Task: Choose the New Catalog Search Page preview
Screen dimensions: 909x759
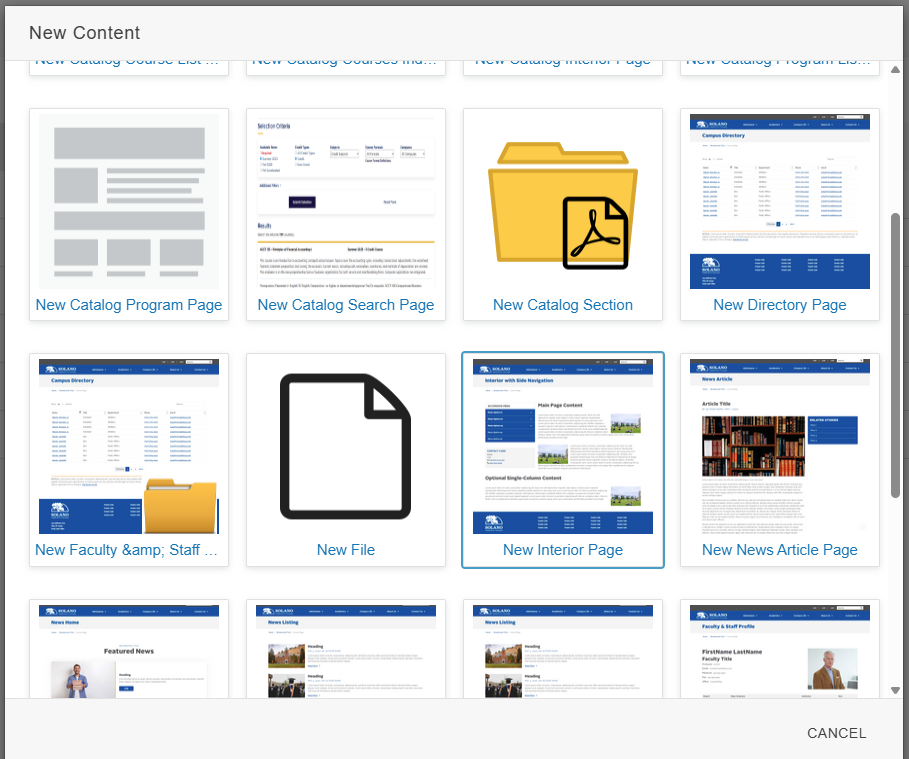Action: pyautogui.click(x=346, y=201)
